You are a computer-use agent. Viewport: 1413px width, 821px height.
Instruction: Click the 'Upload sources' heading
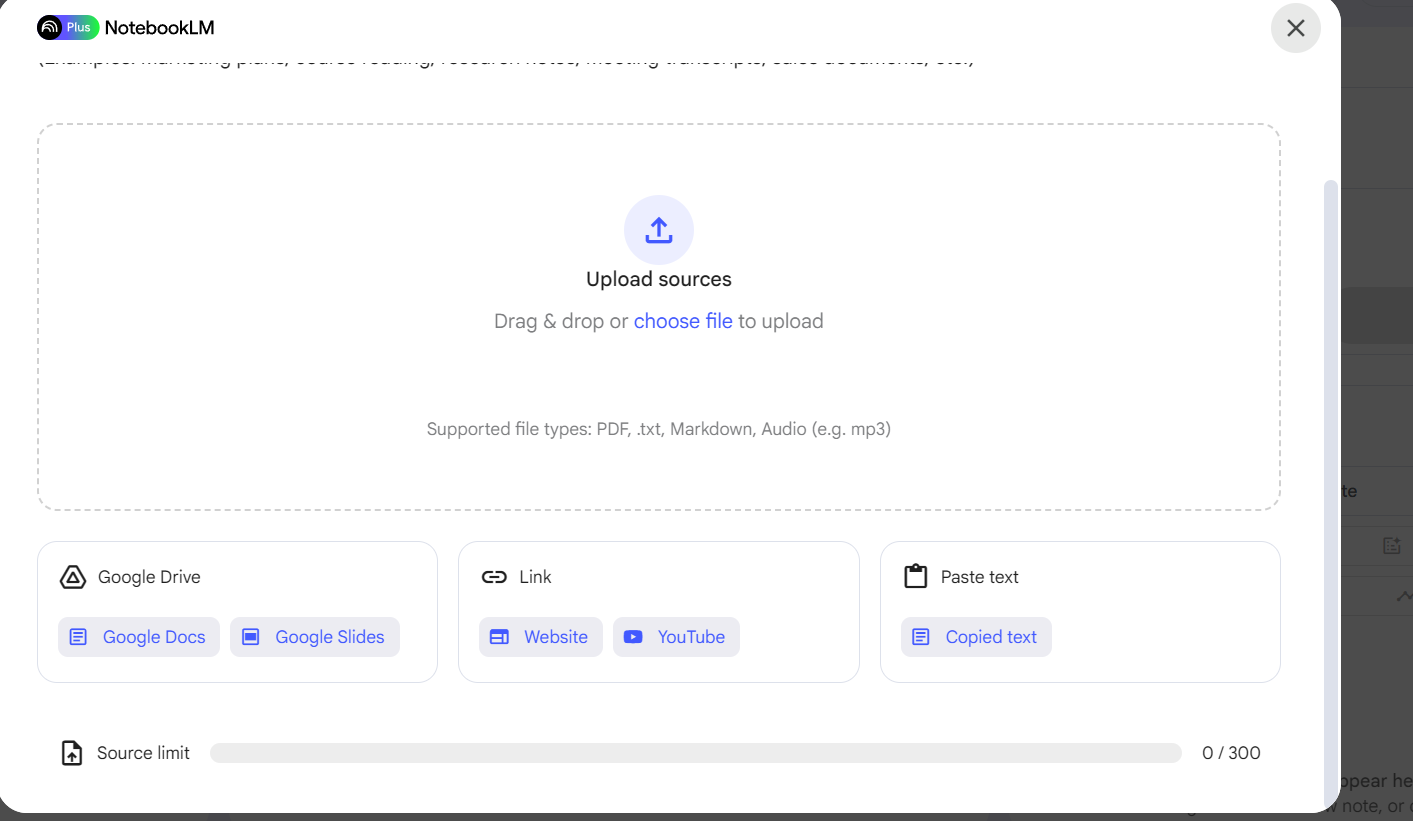659,279
